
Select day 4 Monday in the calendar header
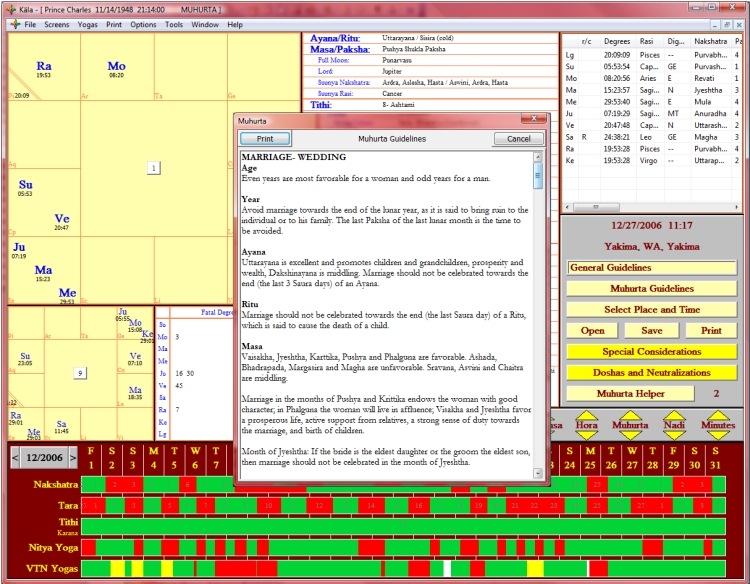(x=153, y=458)
